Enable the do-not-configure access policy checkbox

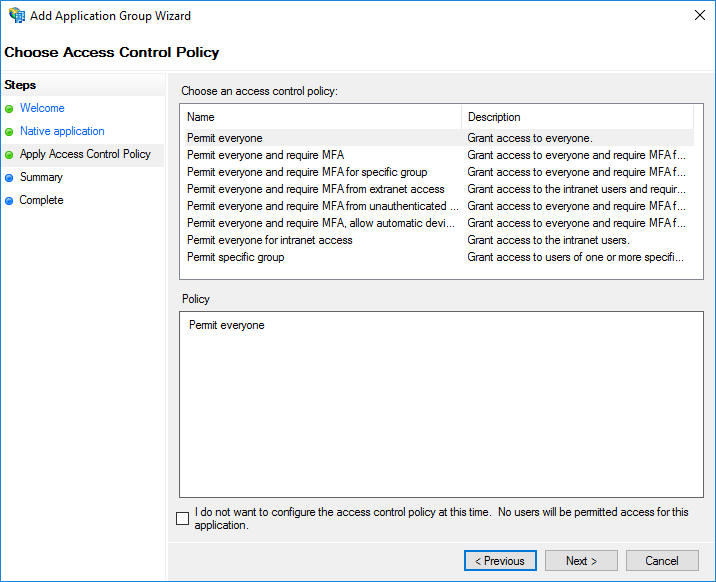[x=182, y=518]
